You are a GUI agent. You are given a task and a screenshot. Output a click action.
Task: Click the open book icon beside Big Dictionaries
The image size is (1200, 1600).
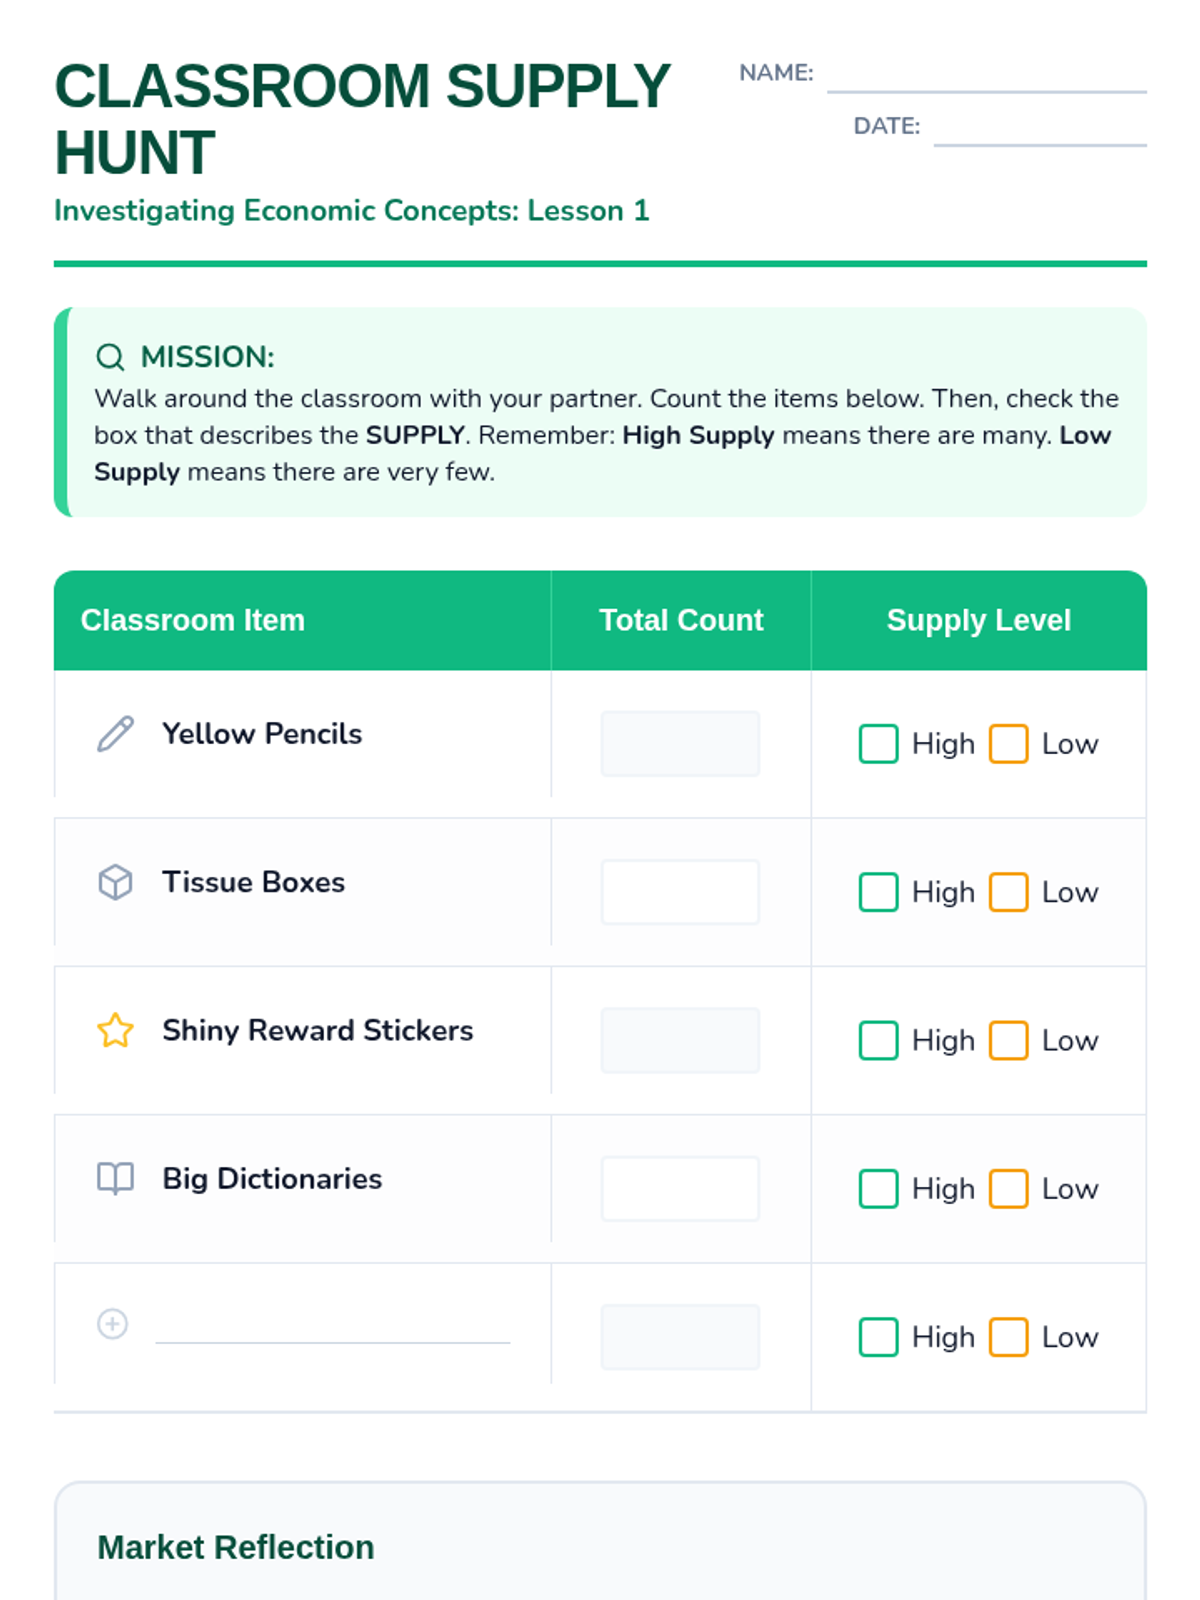coord(115,1178)
